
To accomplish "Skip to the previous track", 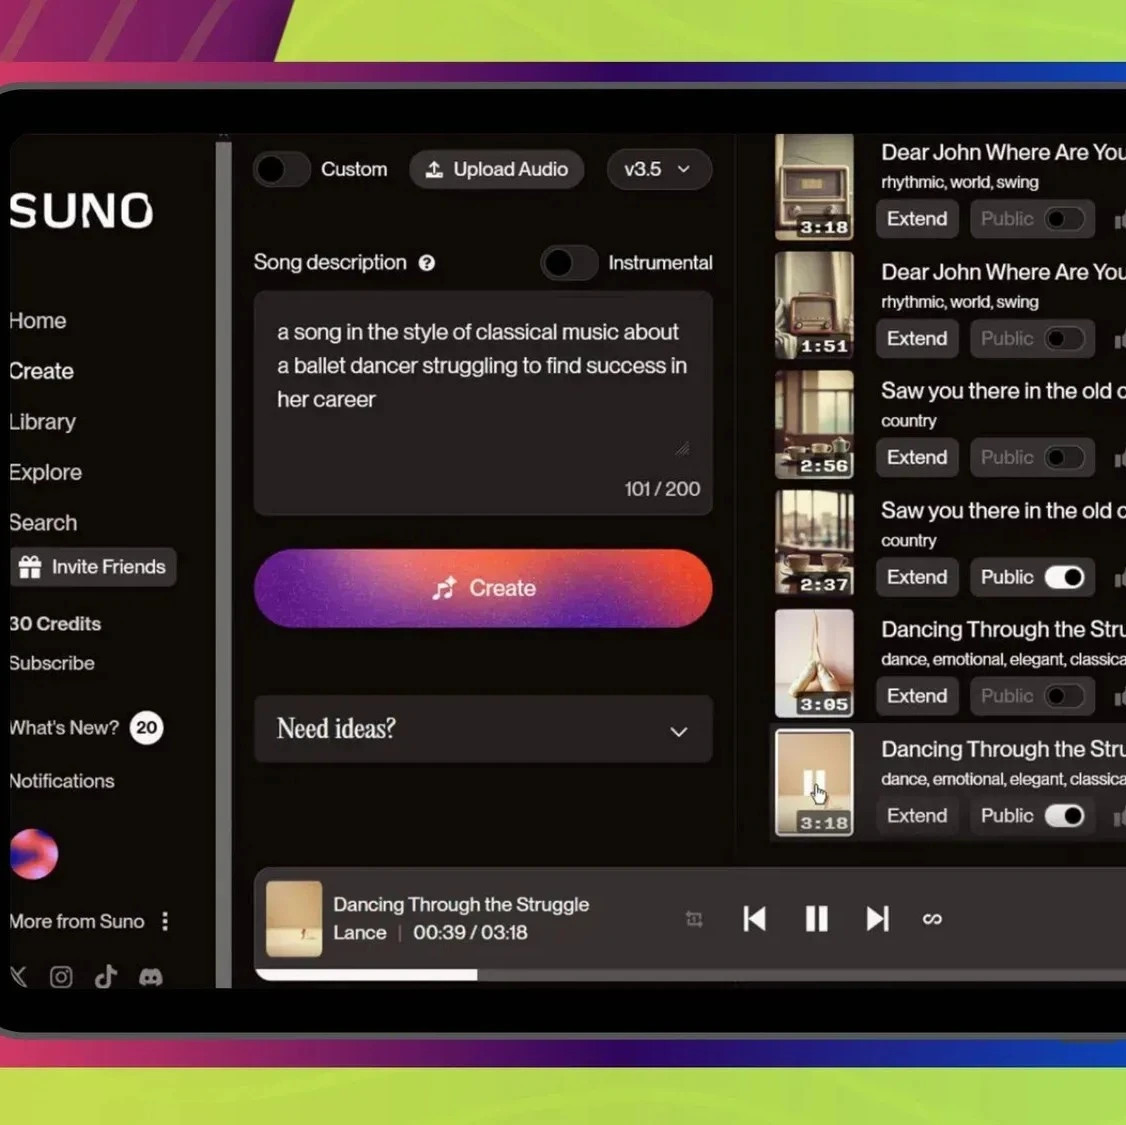I will coord(754,919).
